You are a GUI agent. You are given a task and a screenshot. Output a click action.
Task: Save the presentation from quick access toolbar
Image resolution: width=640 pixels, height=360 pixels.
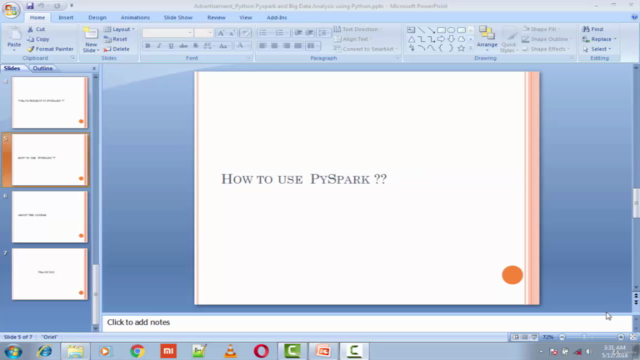(x=30, y=6)
